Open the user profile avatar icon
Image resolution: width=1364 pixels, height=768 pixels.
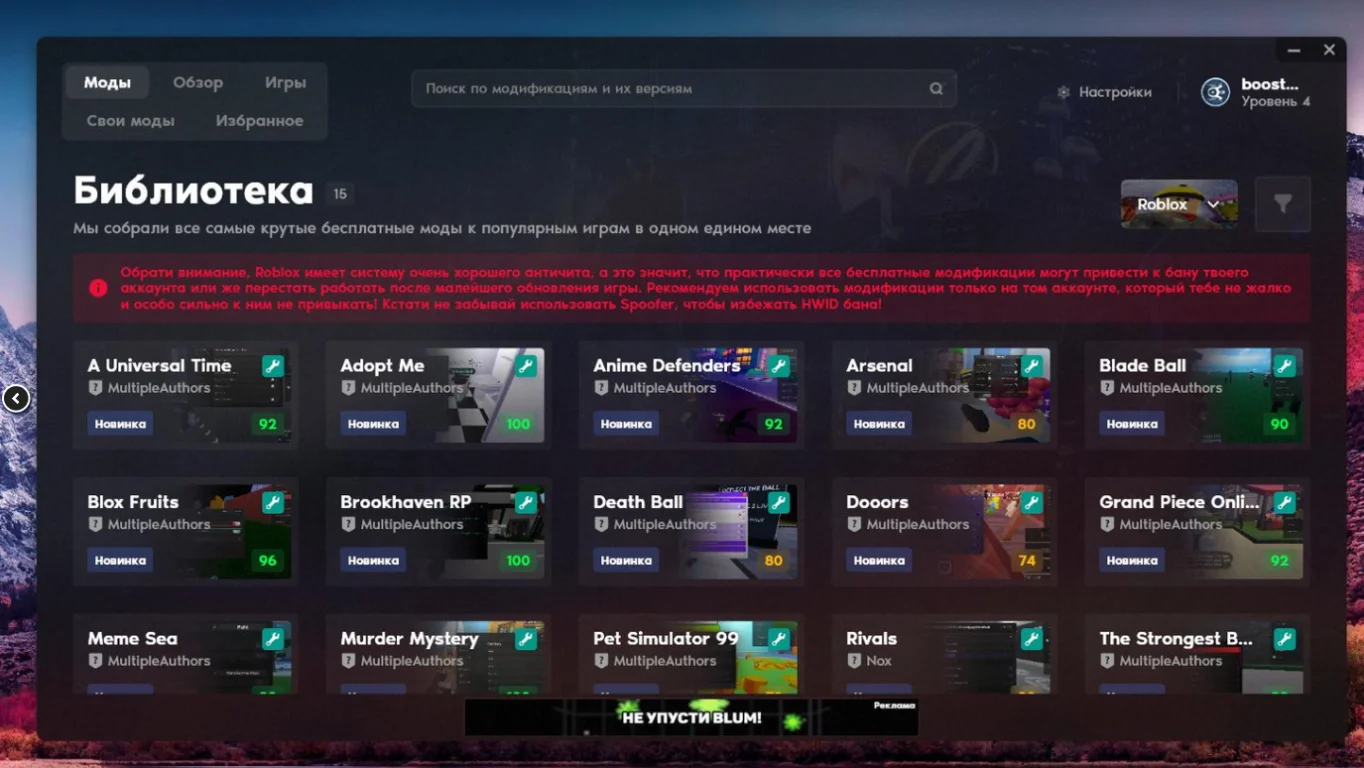(1215, 92)
